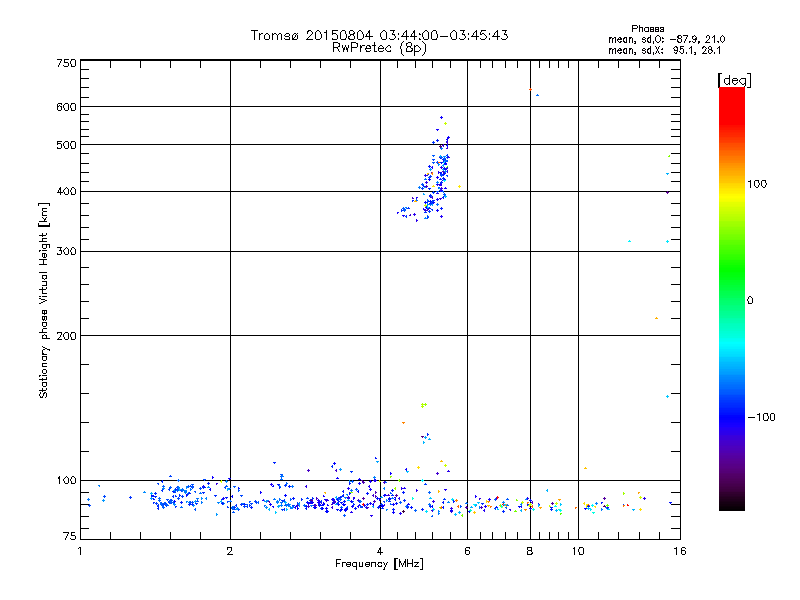Click the colorbar tick label '0'

pos(749,301)
